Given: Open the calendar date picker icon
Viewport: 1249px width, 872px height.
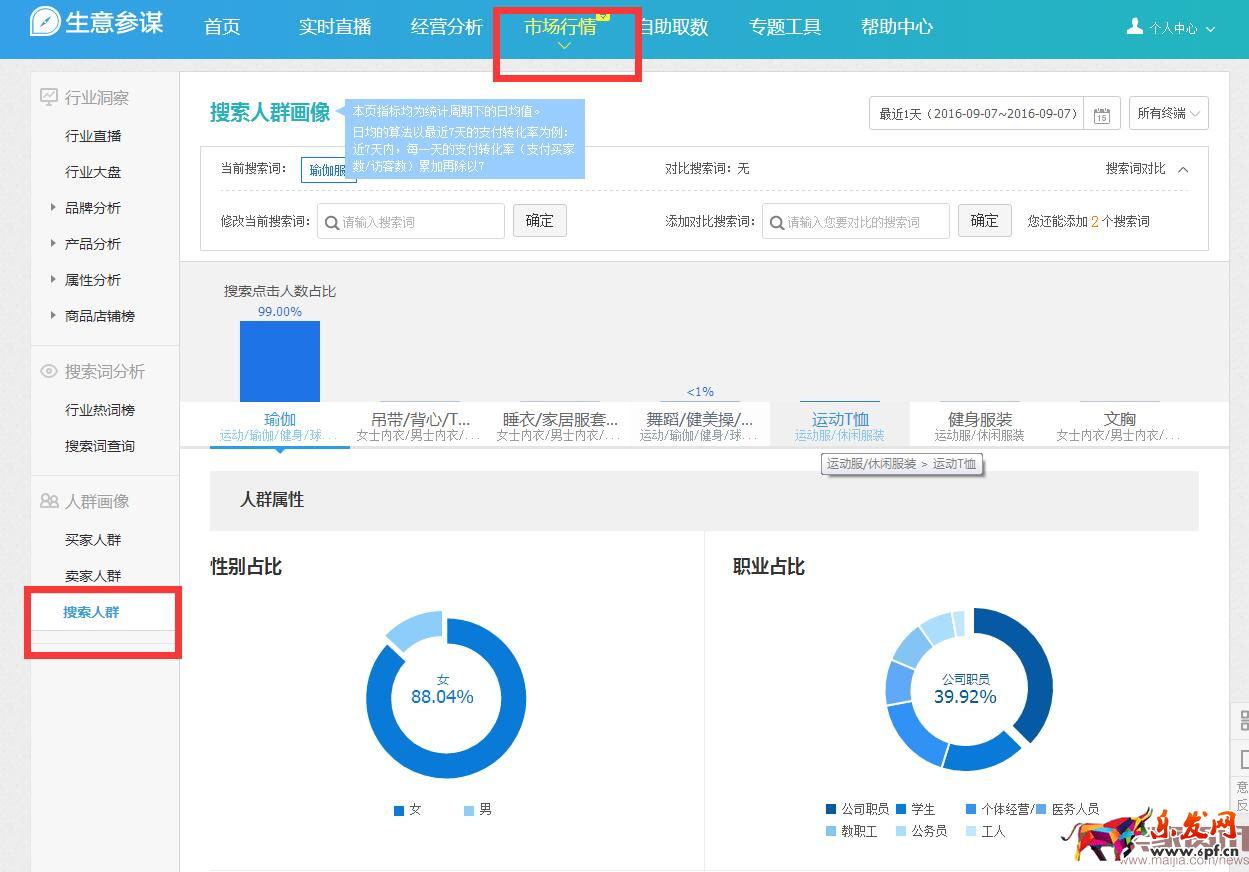Looking at the screenshot, I should pos(1101,114).
